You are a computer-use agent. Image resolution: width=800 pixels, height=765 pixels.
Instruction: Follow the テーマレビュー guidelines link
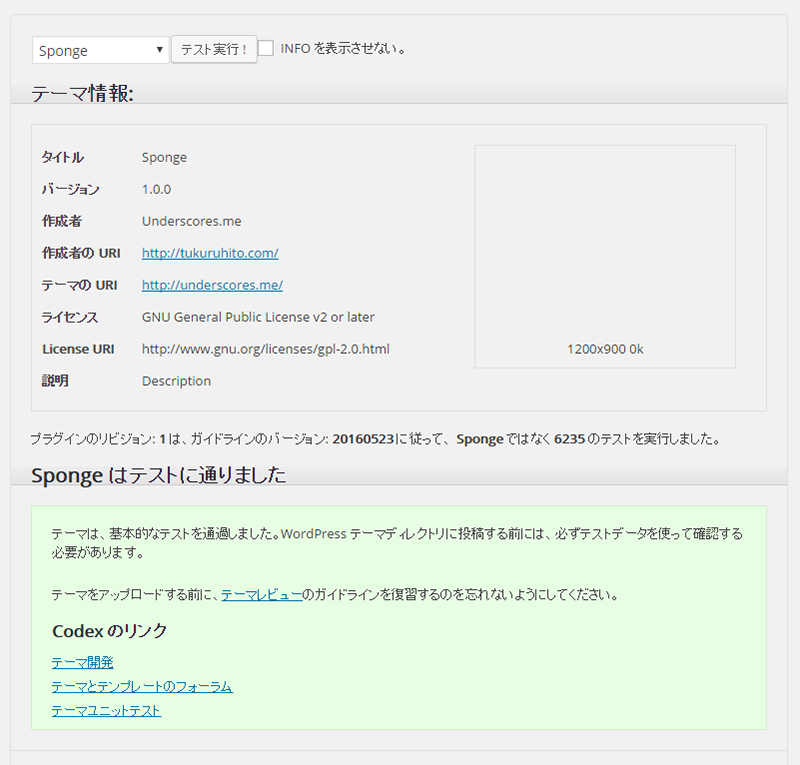point(262,595)
